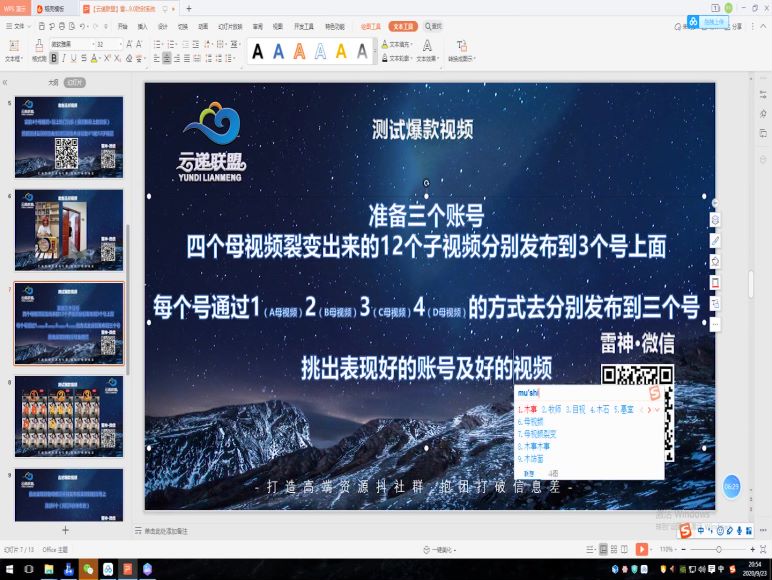Click the justify alignment icon
This screenshot has height=580, width=772.
click(187, 58)
